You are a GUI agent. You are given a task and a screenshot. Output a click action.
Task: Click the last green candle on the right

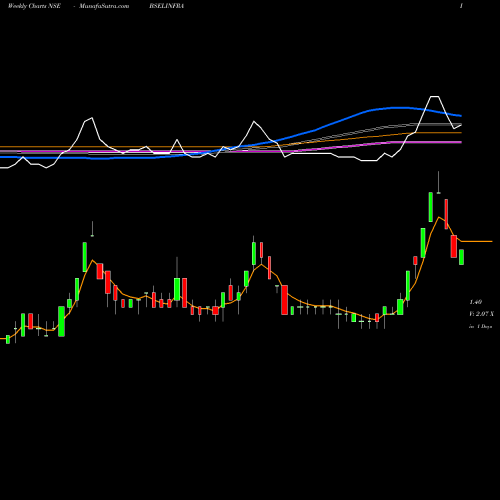(x=461, y=257)
